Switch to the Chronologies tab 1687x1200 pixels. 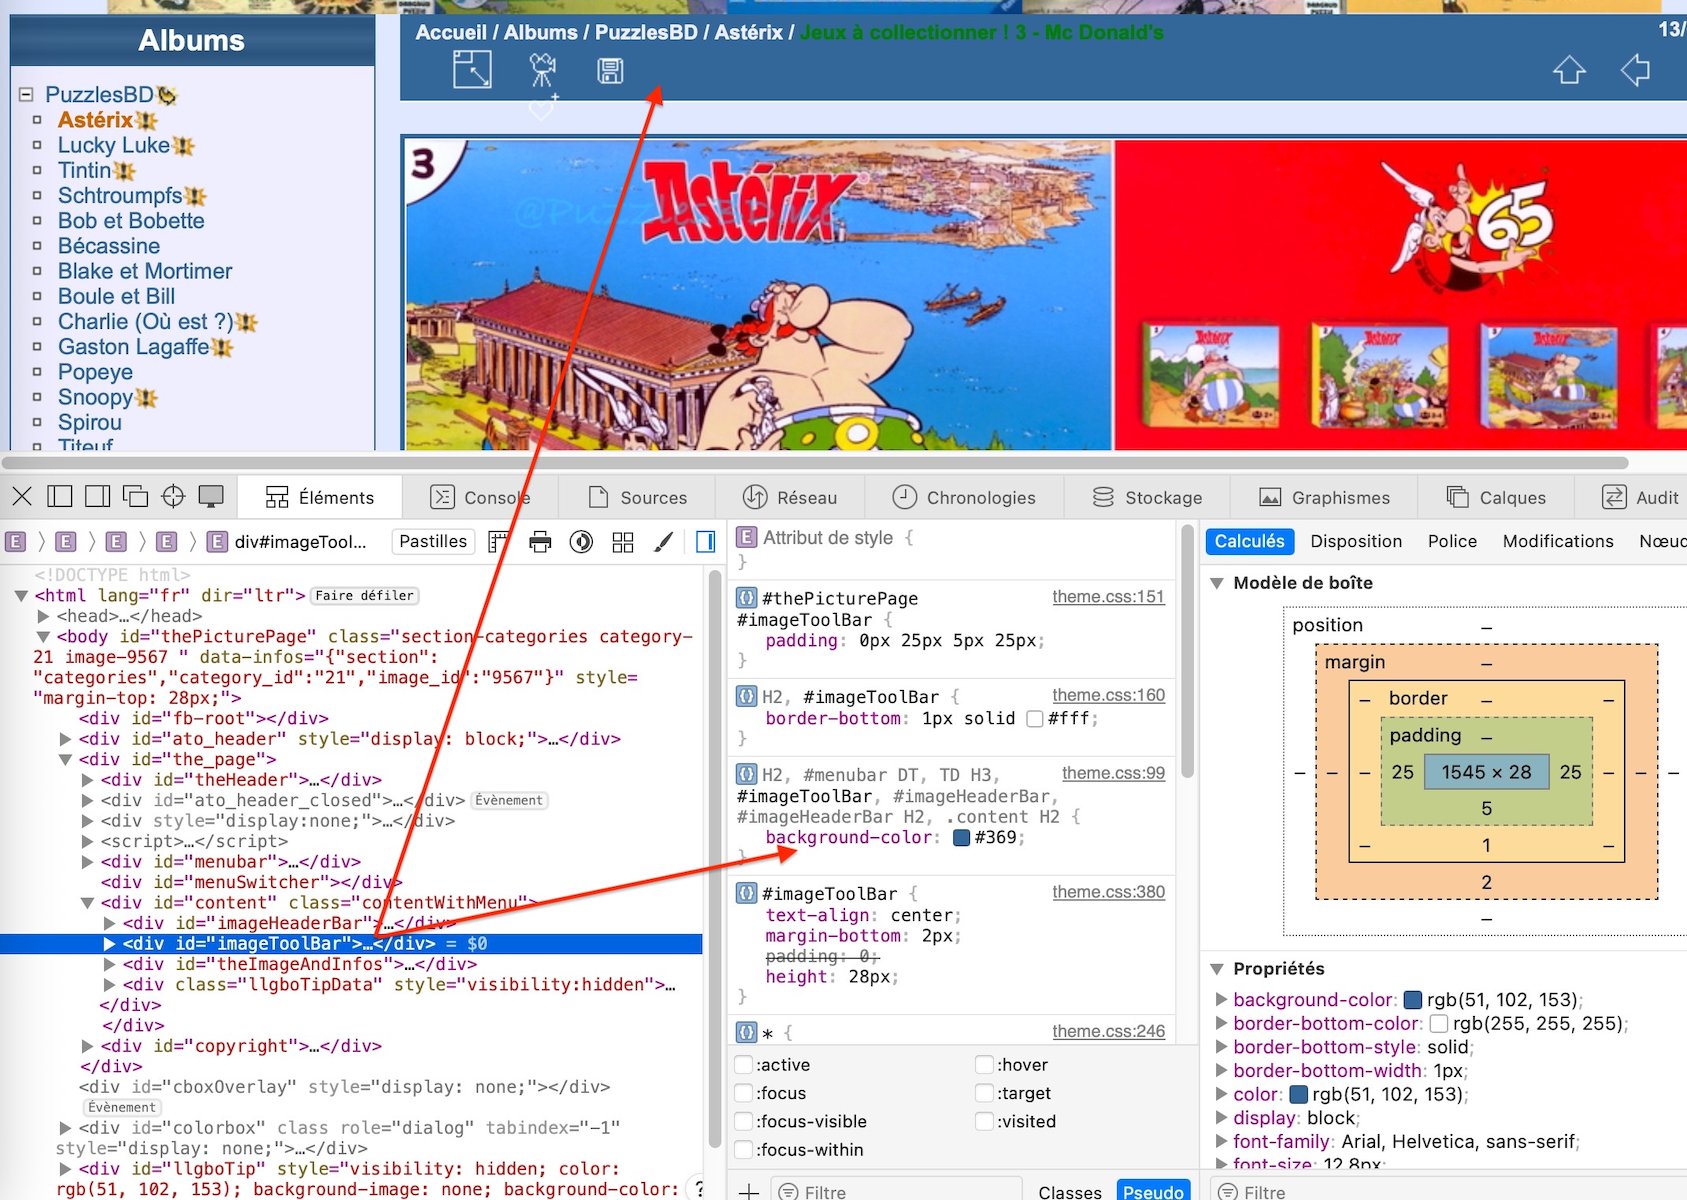(x=965, y=497)
